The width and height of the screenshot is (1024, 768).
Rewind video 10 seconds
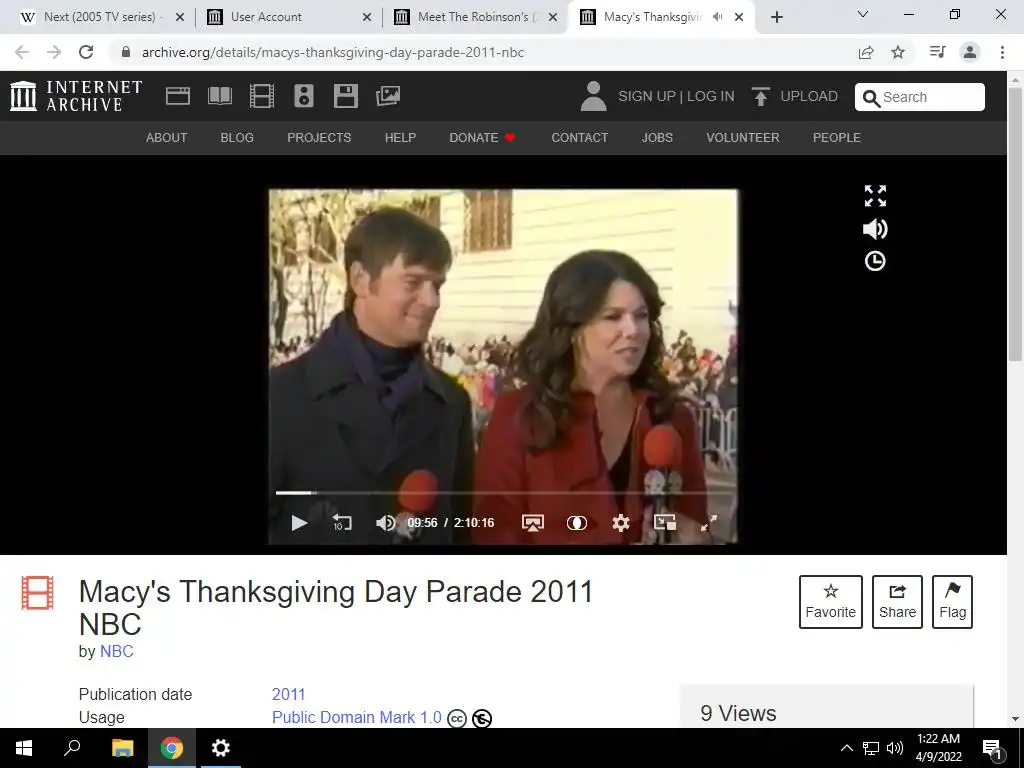pos(342,522)
